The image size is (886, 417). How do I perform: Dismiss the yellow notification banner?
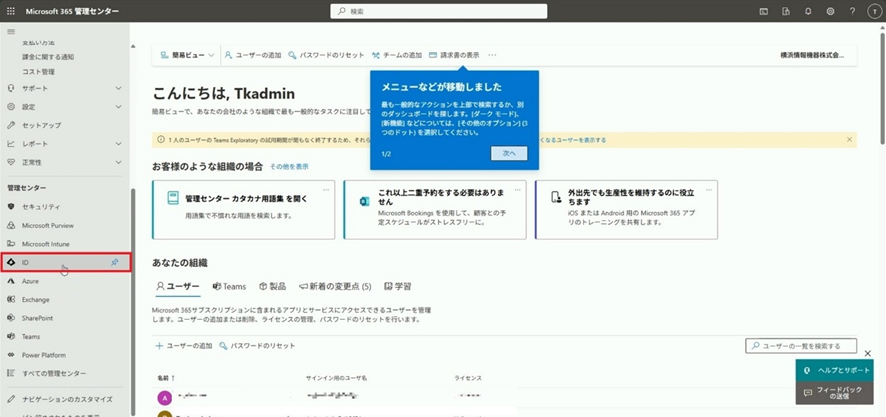coord(850,140)
